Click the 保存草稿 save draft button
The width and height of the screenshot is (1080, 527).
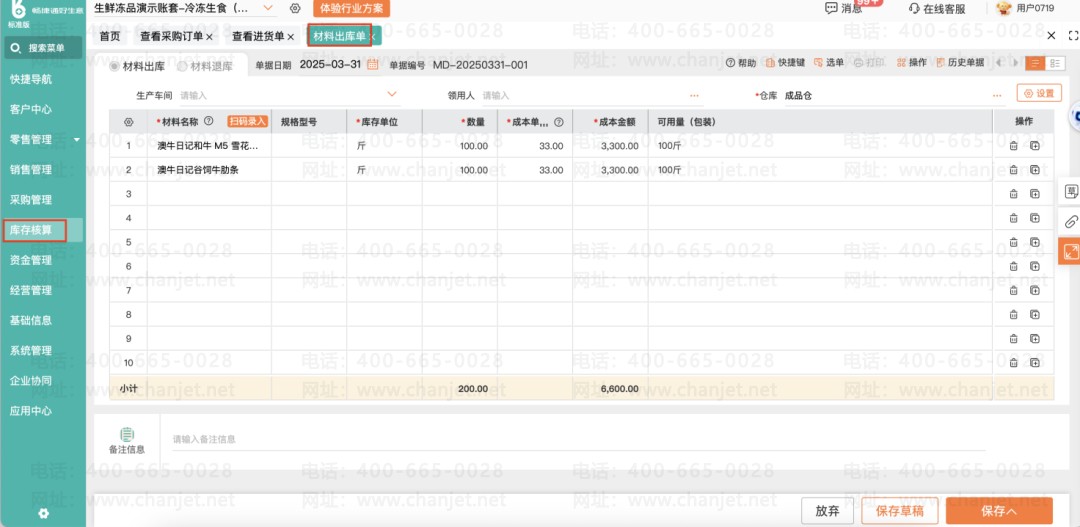(x=900, y=511)
